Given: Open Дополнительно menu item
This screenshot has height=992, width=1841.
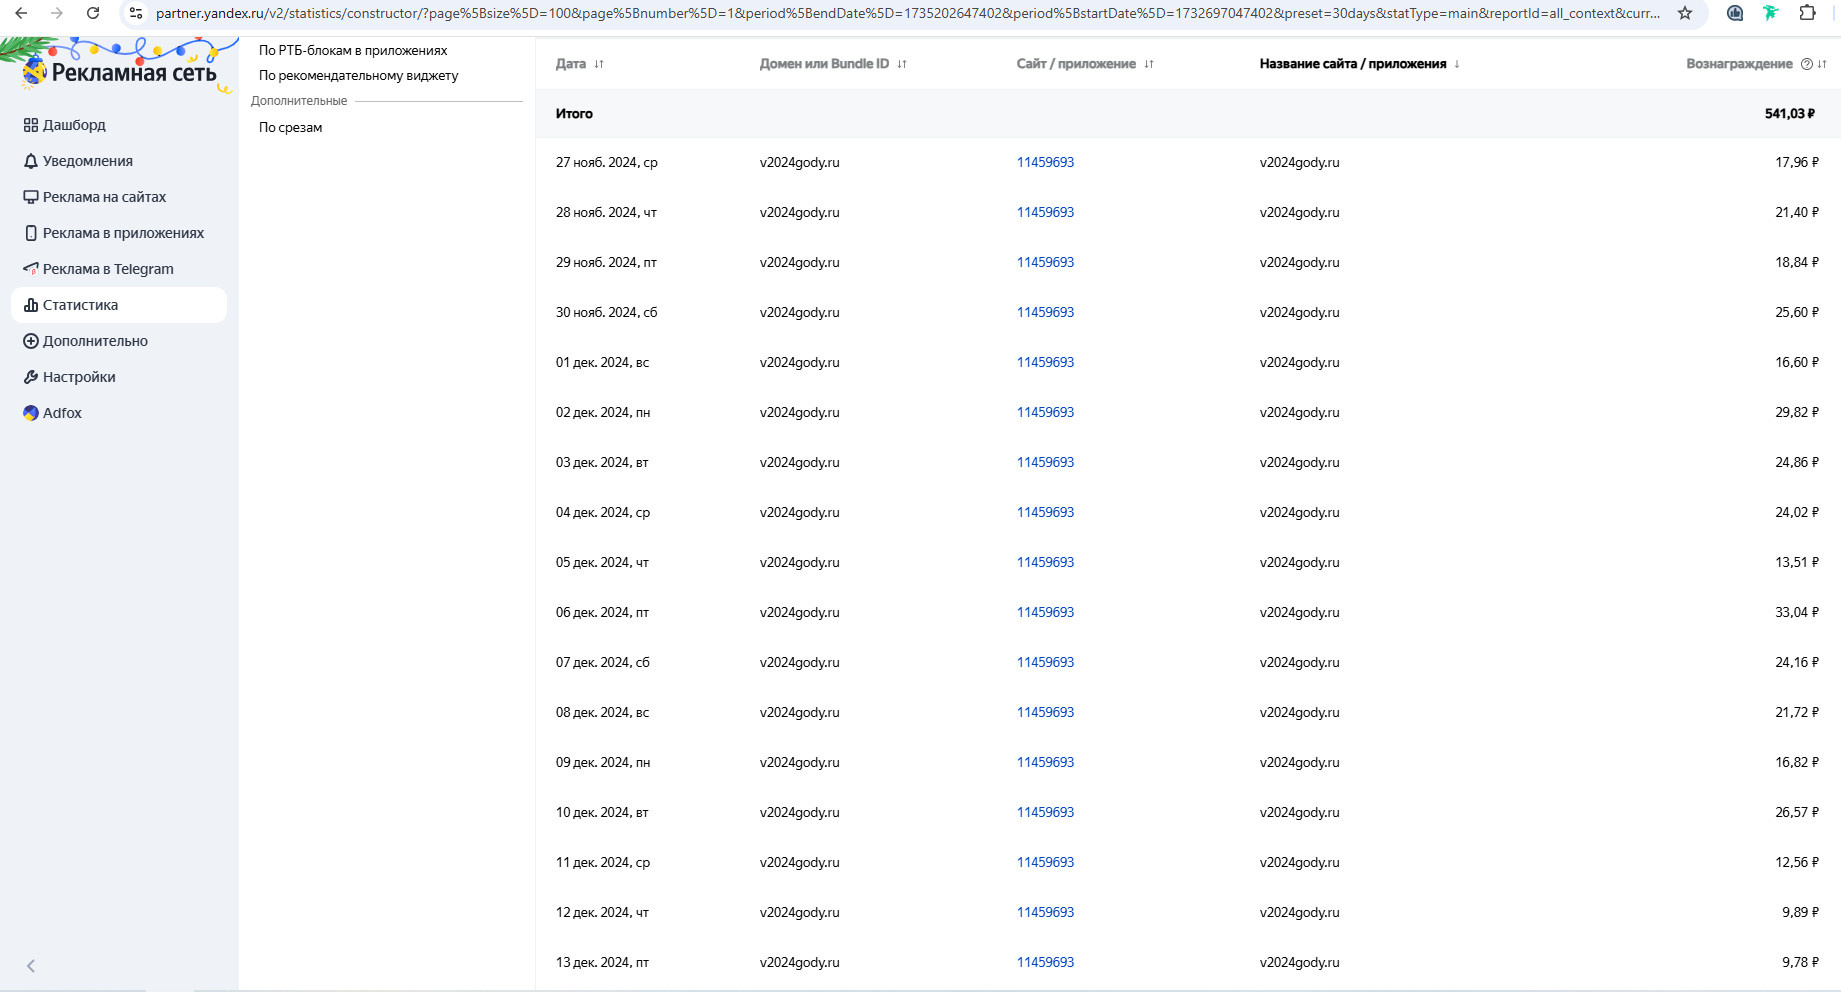Looking at the screenshot, I should (95, 341).
